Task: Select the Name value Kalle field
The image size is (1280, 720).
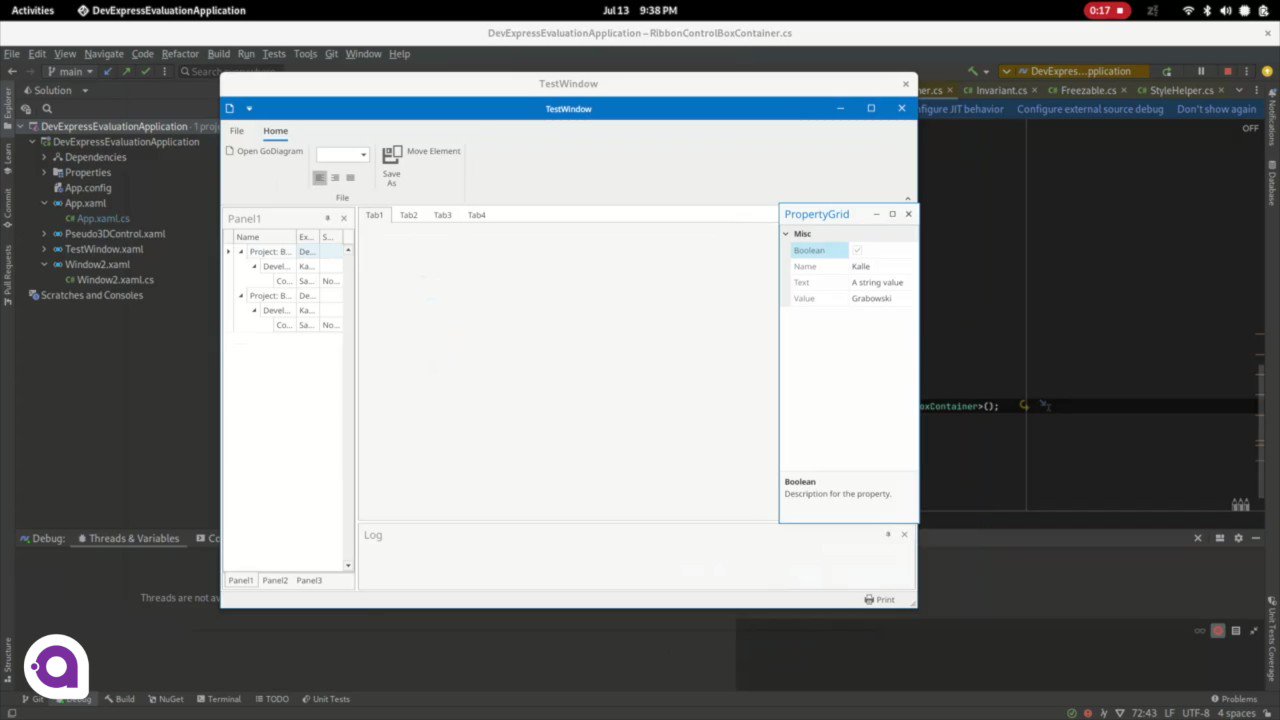Action: pyautogui.click(x=861, y=266)
